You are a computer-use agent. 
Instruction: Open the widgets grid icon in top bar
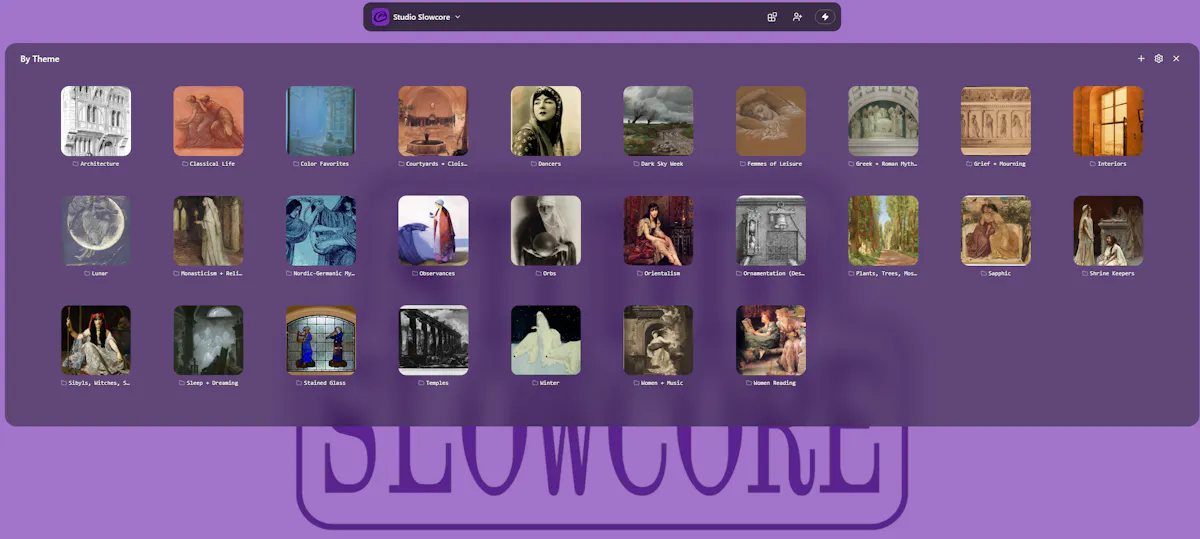click(772, 17)
